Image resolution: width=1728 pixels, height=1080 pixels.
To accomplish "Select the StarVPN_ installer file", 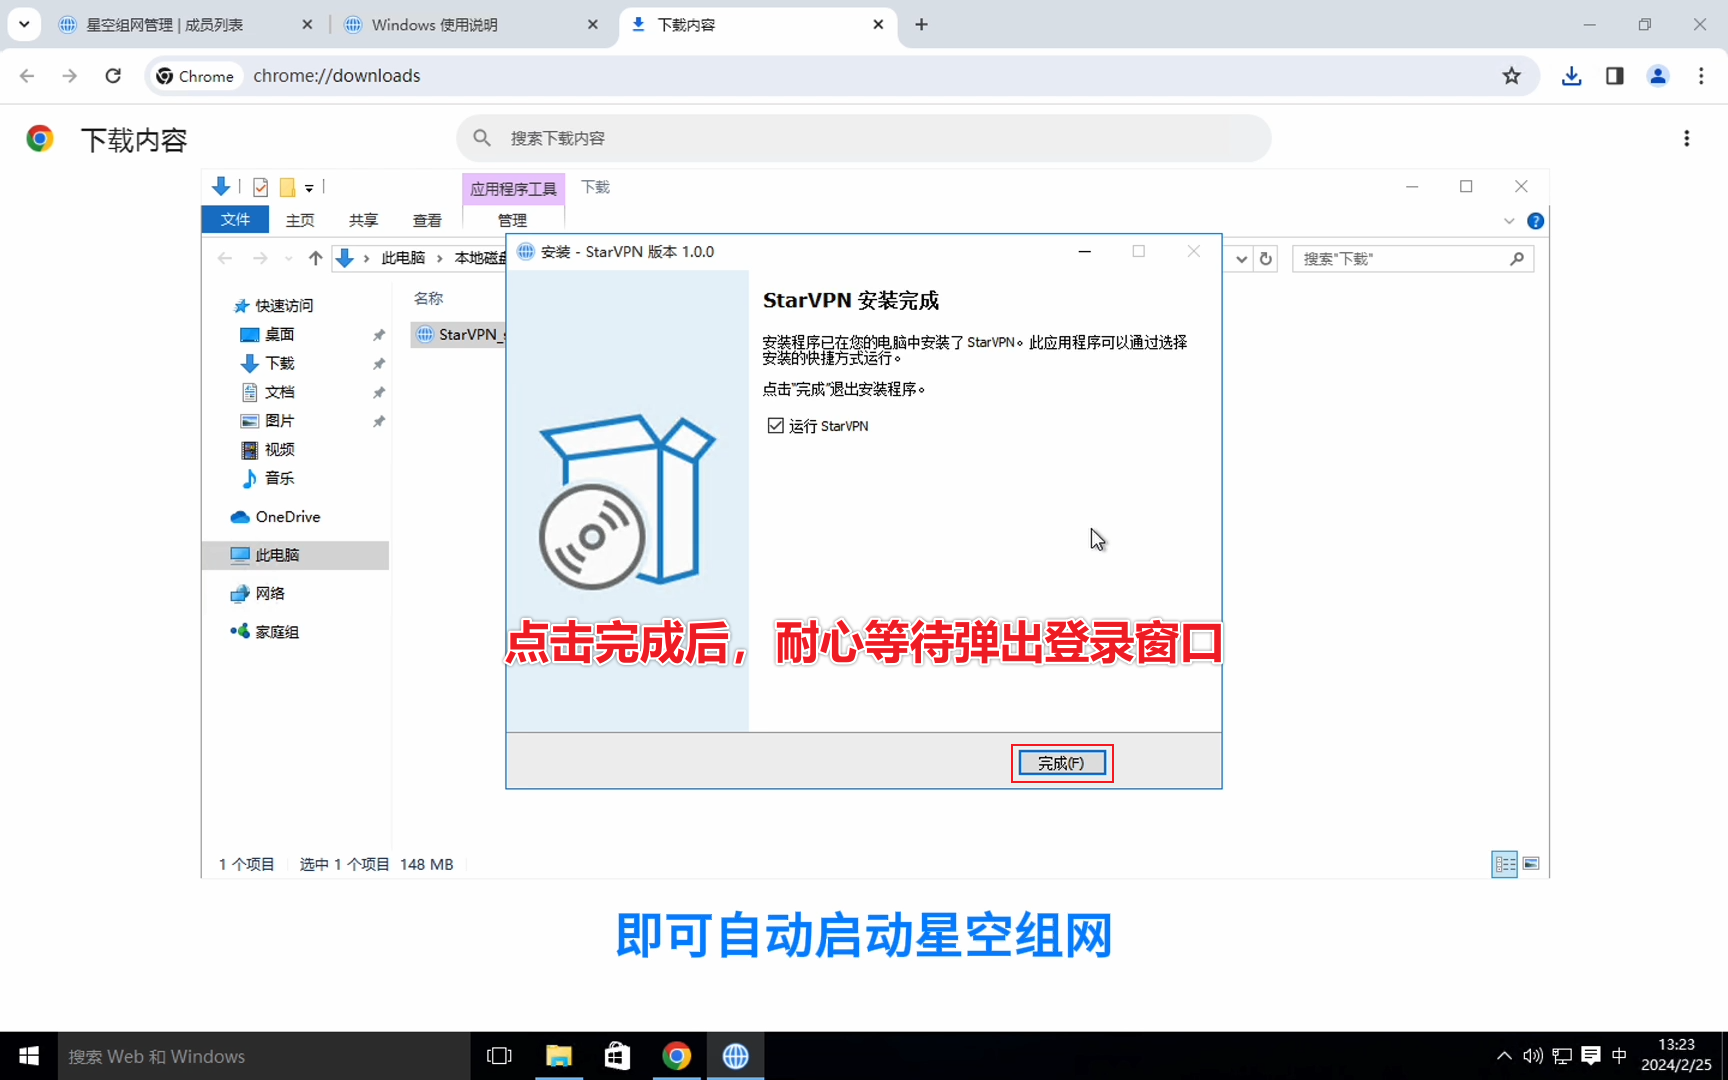I will [x=459, y=335].
